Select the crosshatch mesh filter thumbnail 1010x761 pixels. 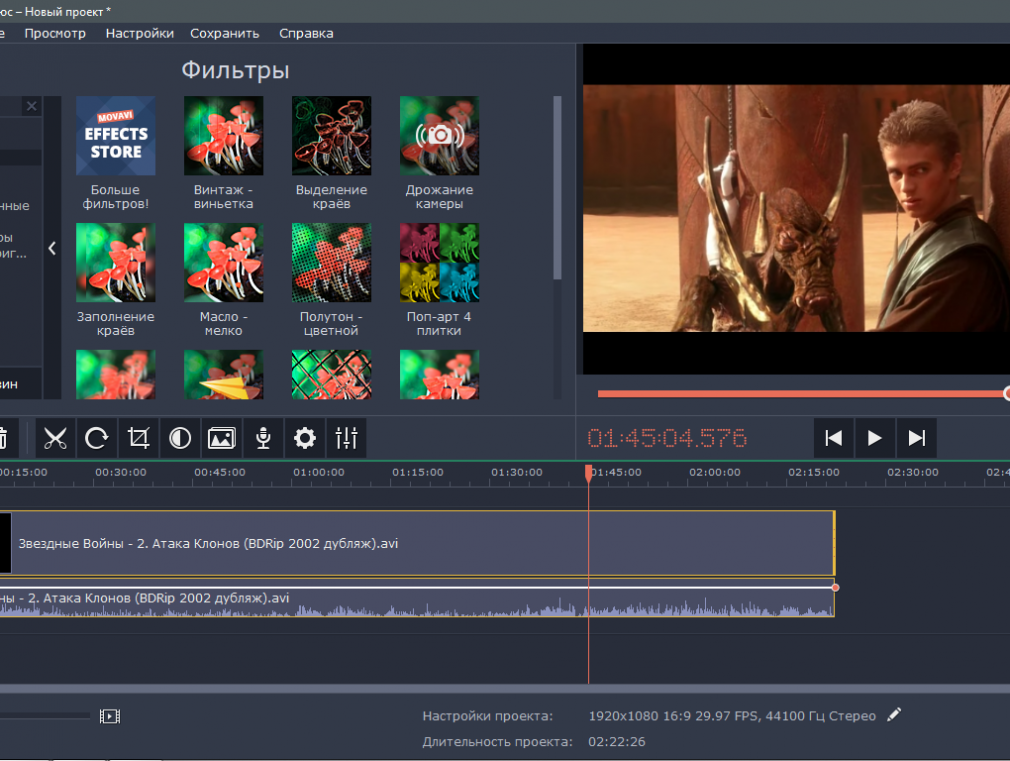click(332, 374)
